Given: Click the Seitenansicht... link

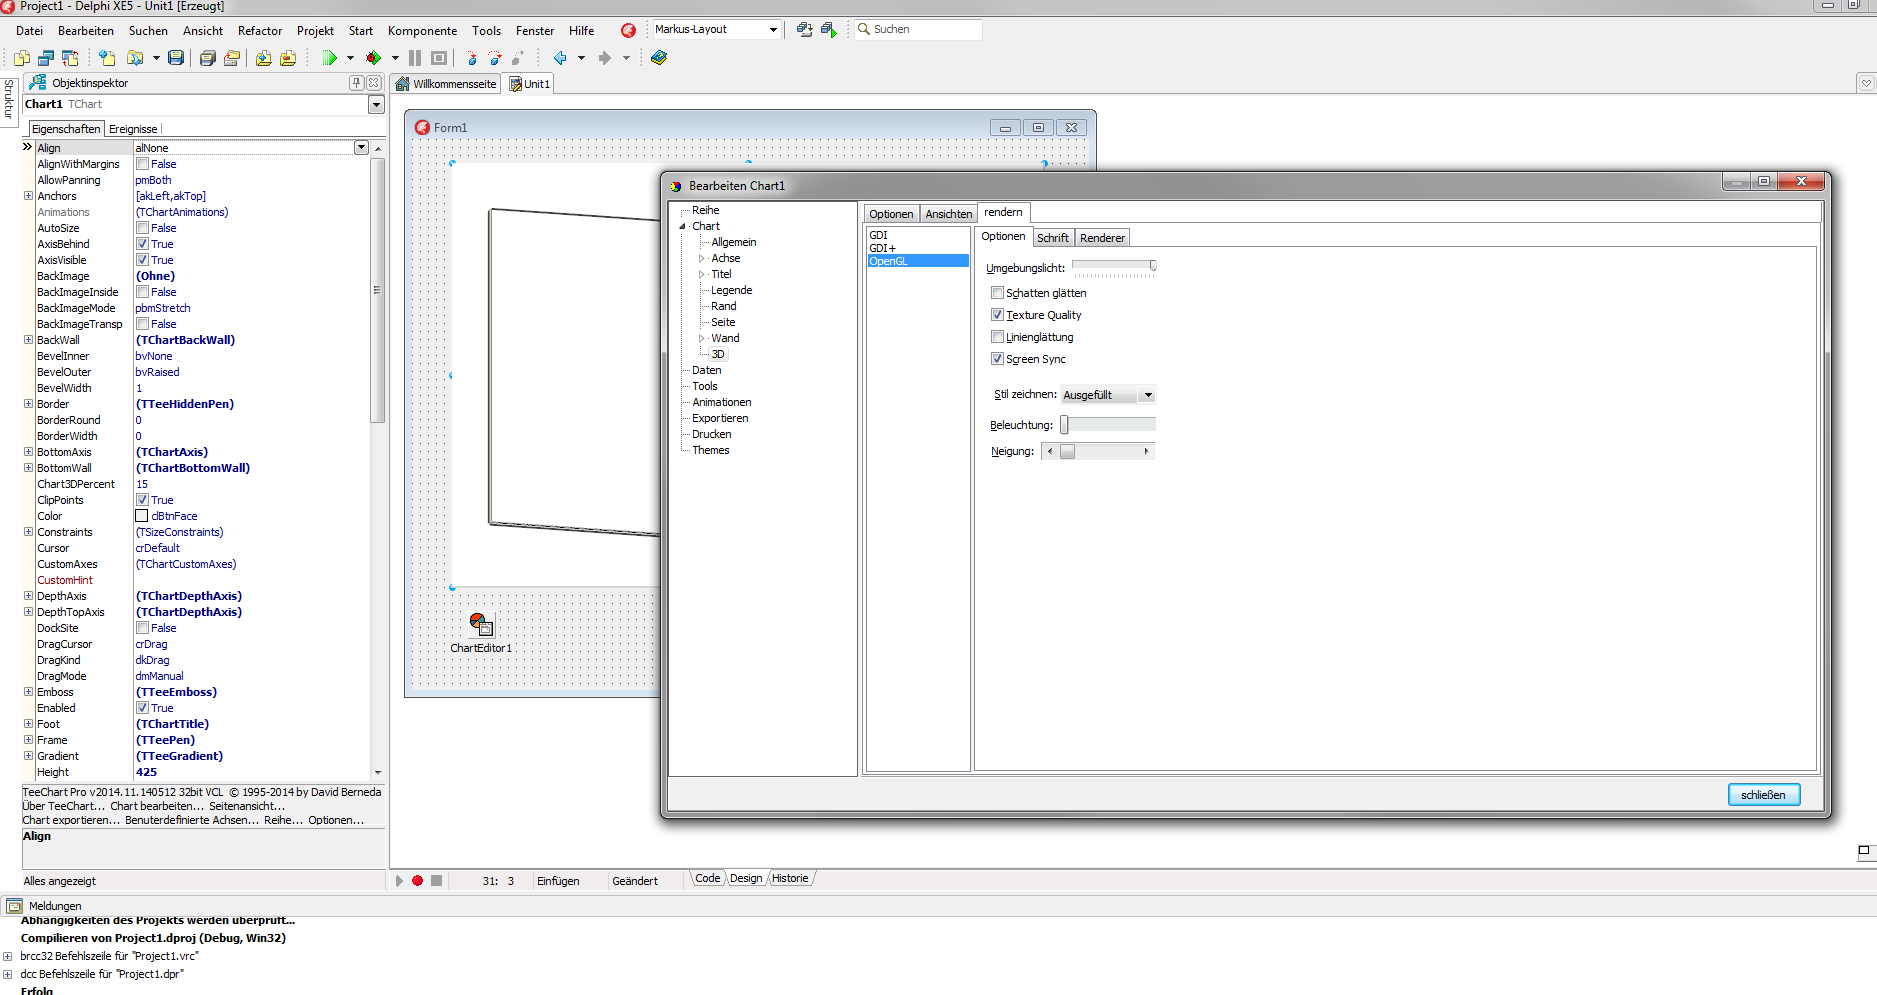Looking at the screenshot, I should (x=247, y=806).
